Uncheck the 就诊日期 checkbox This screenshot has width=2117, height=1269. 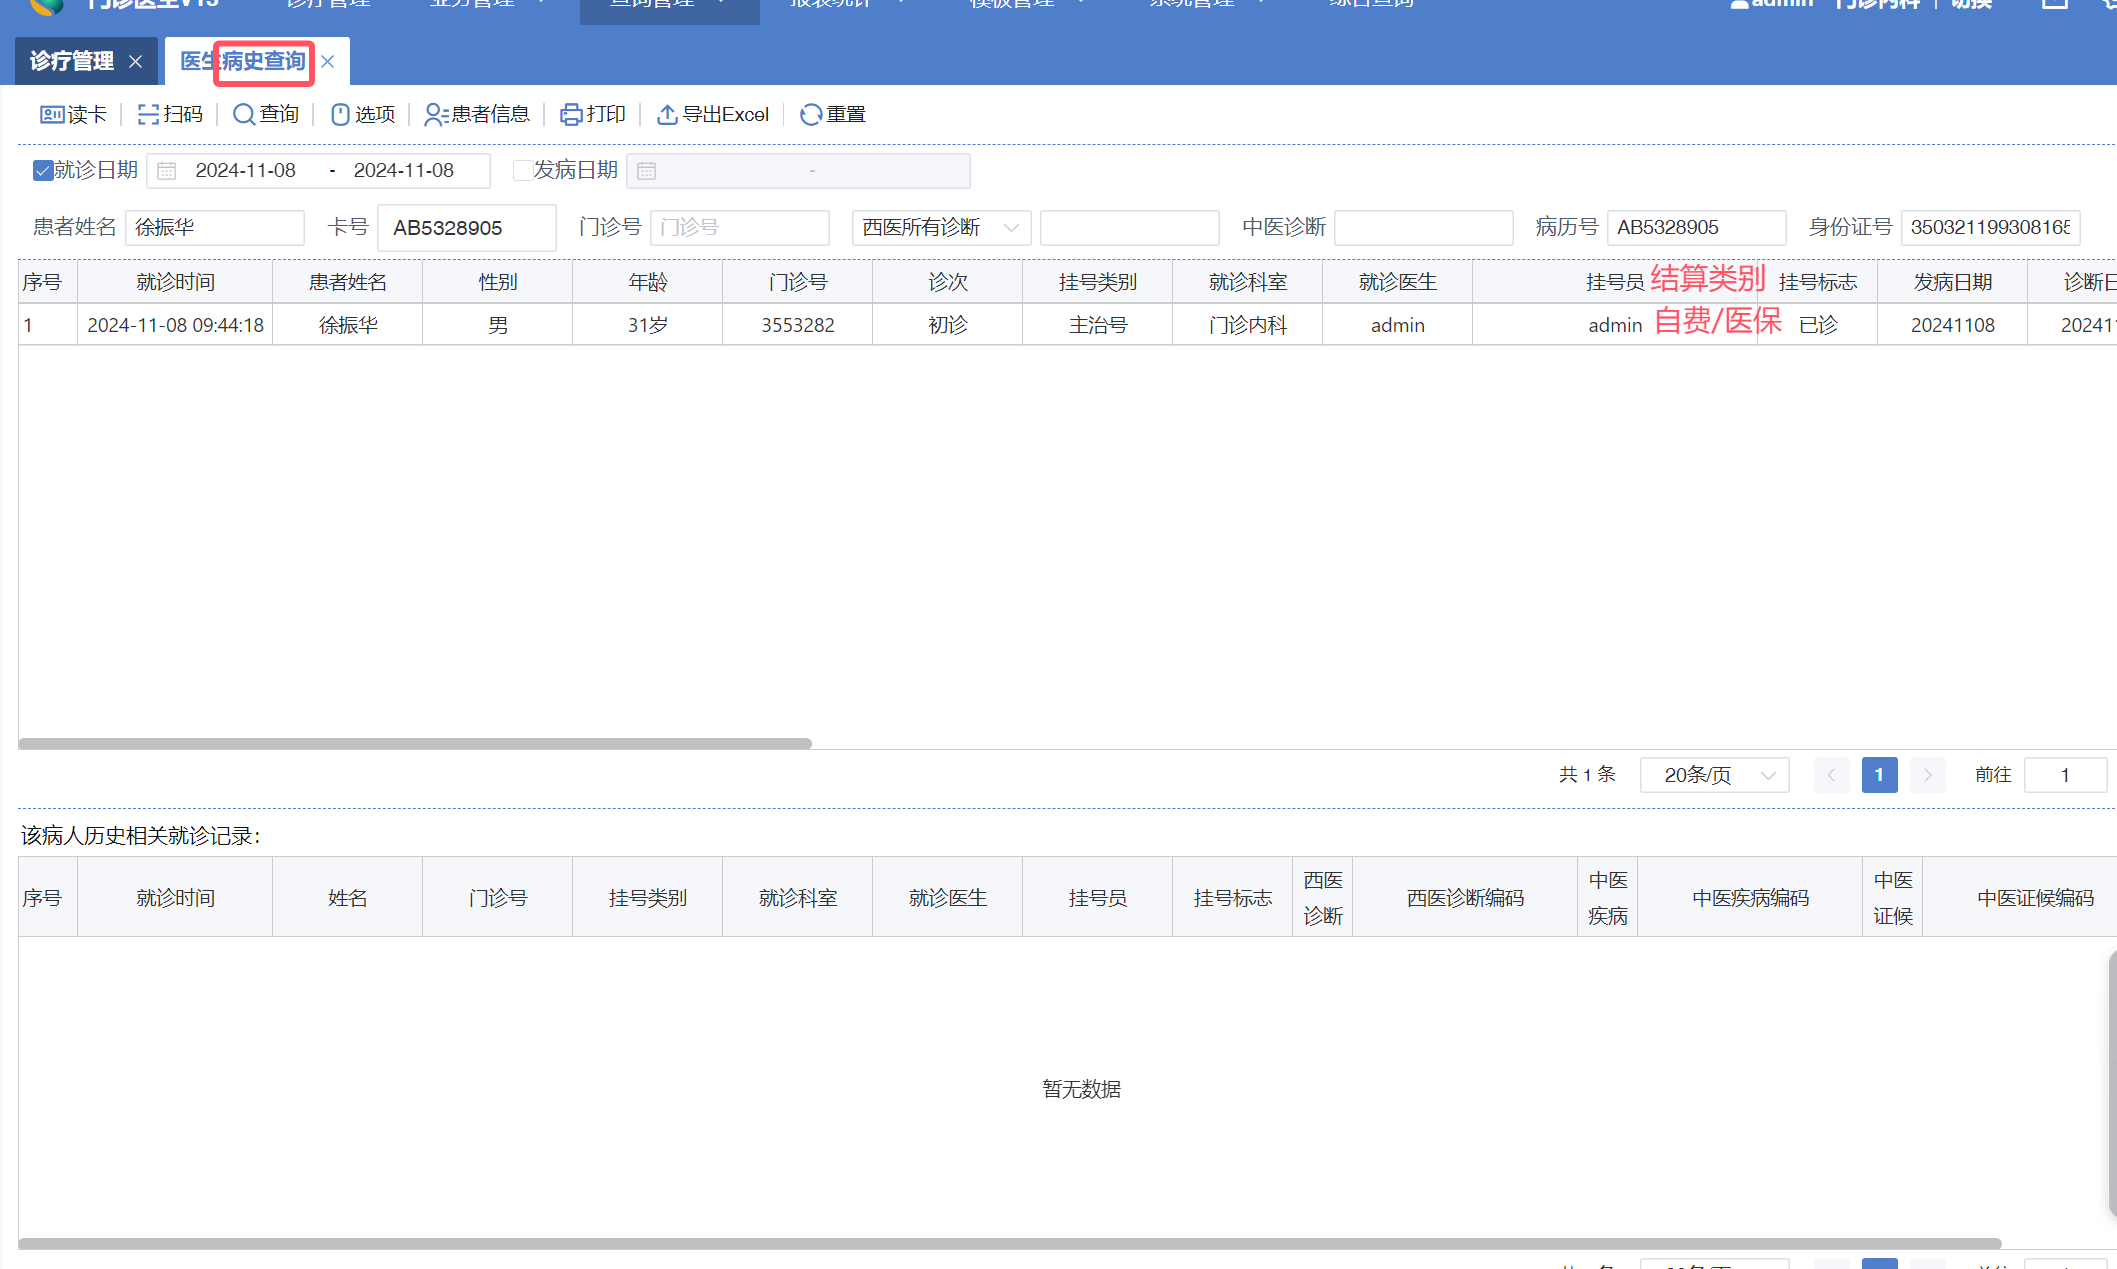[x=42, y=171]
